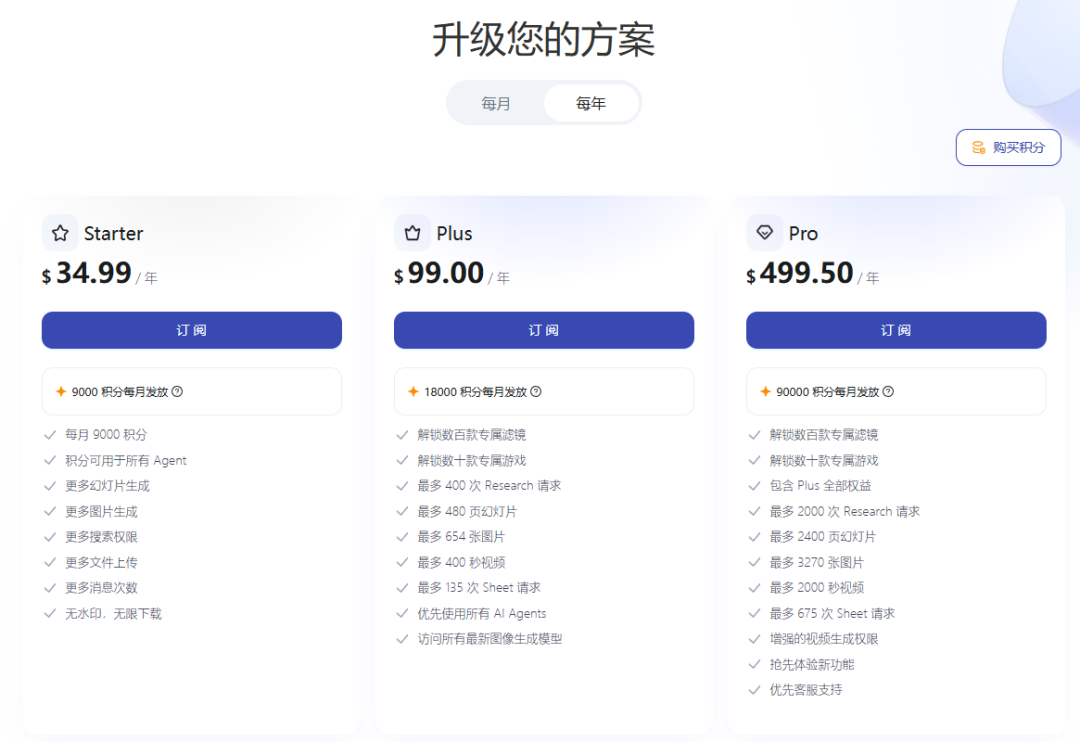Click 优先使用所有 AI Agents feature
This screenshot has width=1080, height=742.
click(482, 613)
